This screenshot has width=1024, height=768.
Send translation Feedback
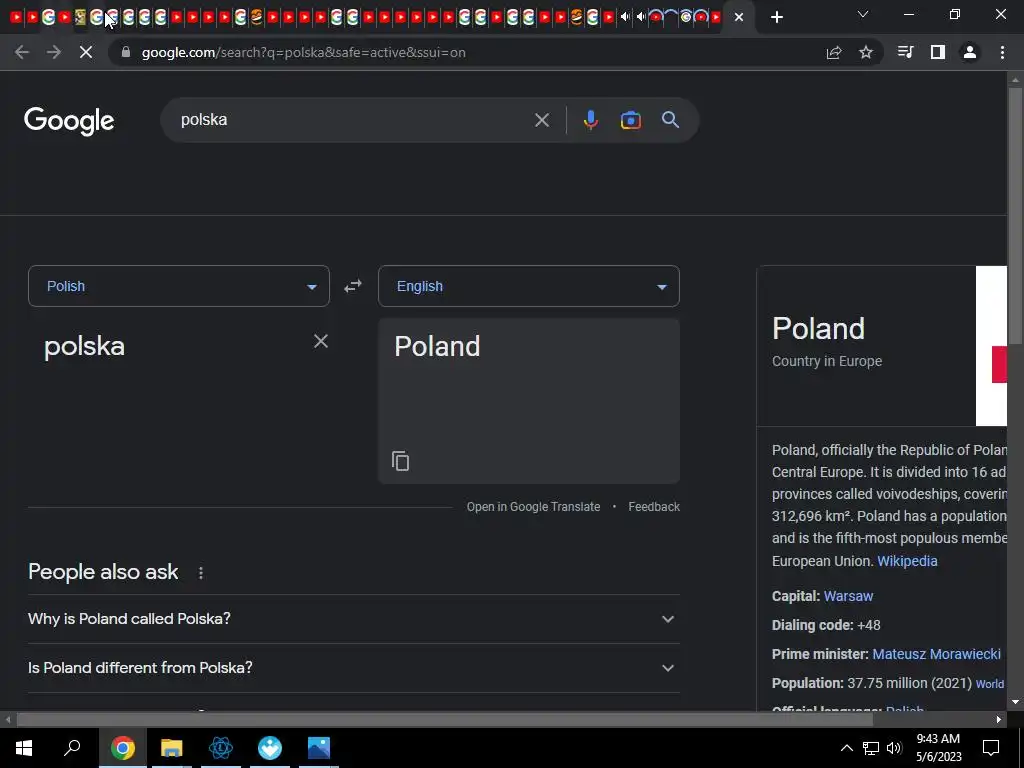click(654, 507)
